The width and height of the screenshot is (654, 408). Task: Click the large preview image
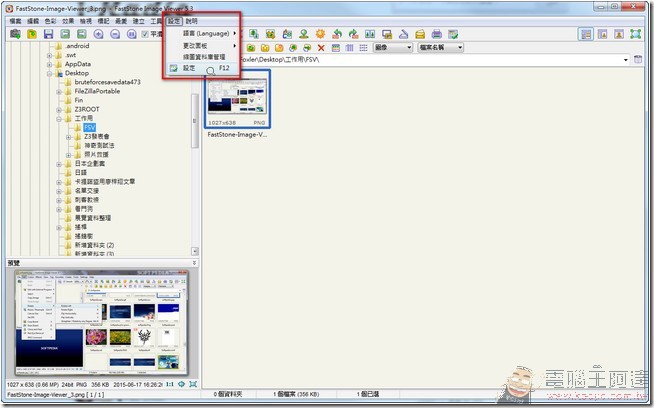point(101,322)
